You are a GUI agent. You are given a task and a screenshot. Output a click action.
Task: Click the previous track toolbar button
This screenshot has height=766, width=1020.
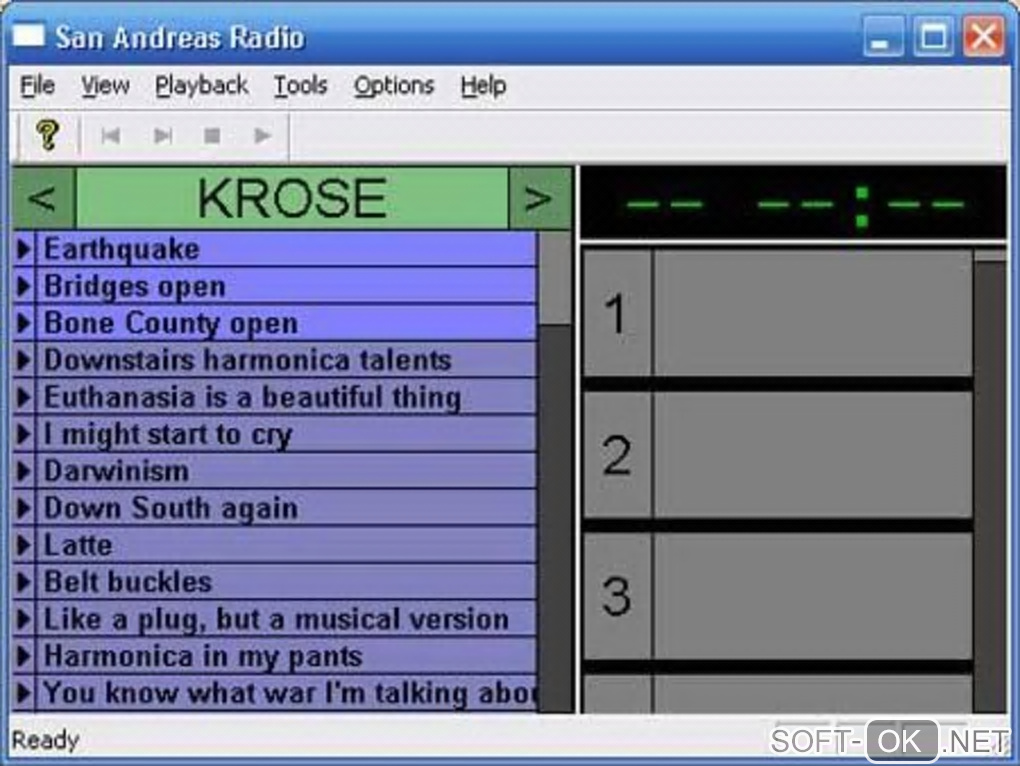coord(111,135)
